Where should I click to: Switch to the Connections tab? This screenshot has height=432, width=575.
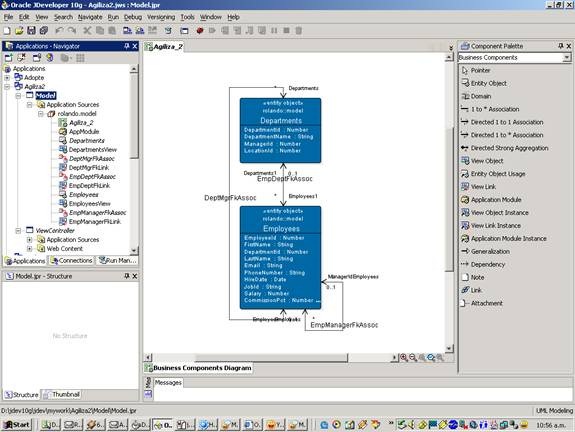(72, 260)
